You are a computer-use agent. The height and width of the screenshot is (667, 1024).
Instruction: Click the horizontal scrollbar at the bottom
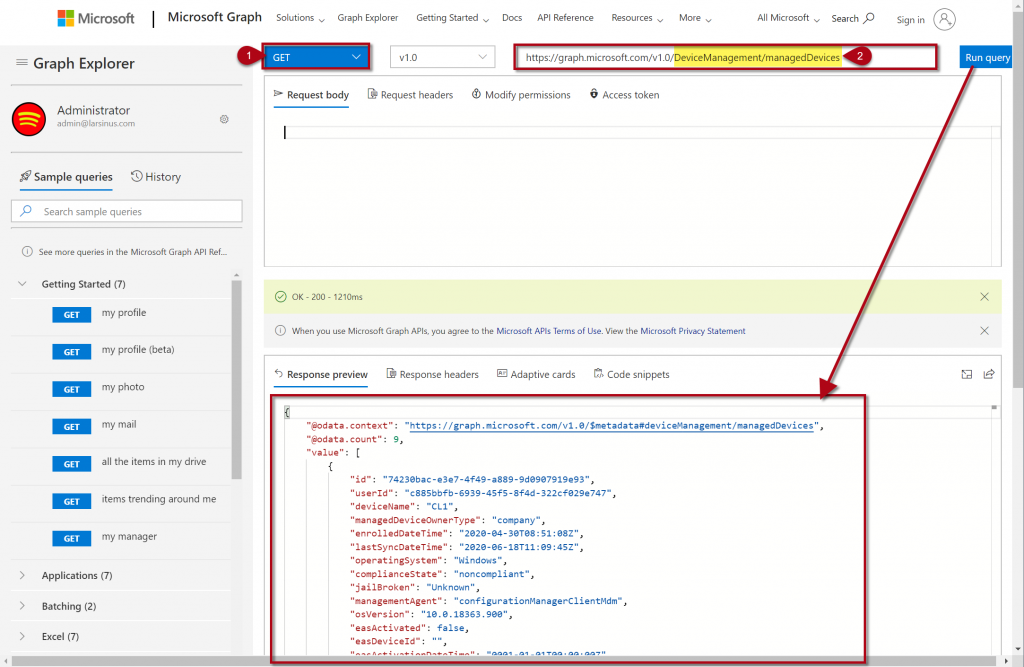[x=503, y=661]
